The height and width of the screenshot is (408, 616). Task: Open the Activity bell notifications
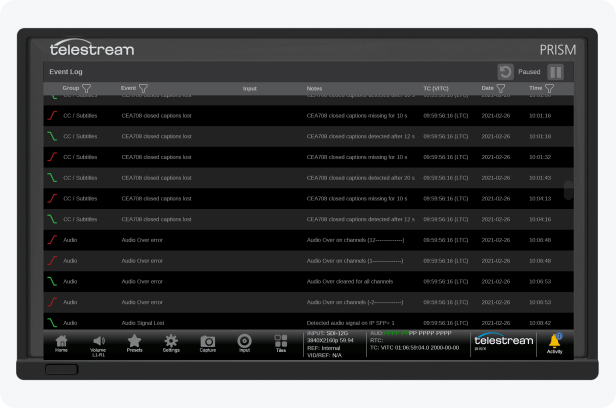click(x=555, y=344)
